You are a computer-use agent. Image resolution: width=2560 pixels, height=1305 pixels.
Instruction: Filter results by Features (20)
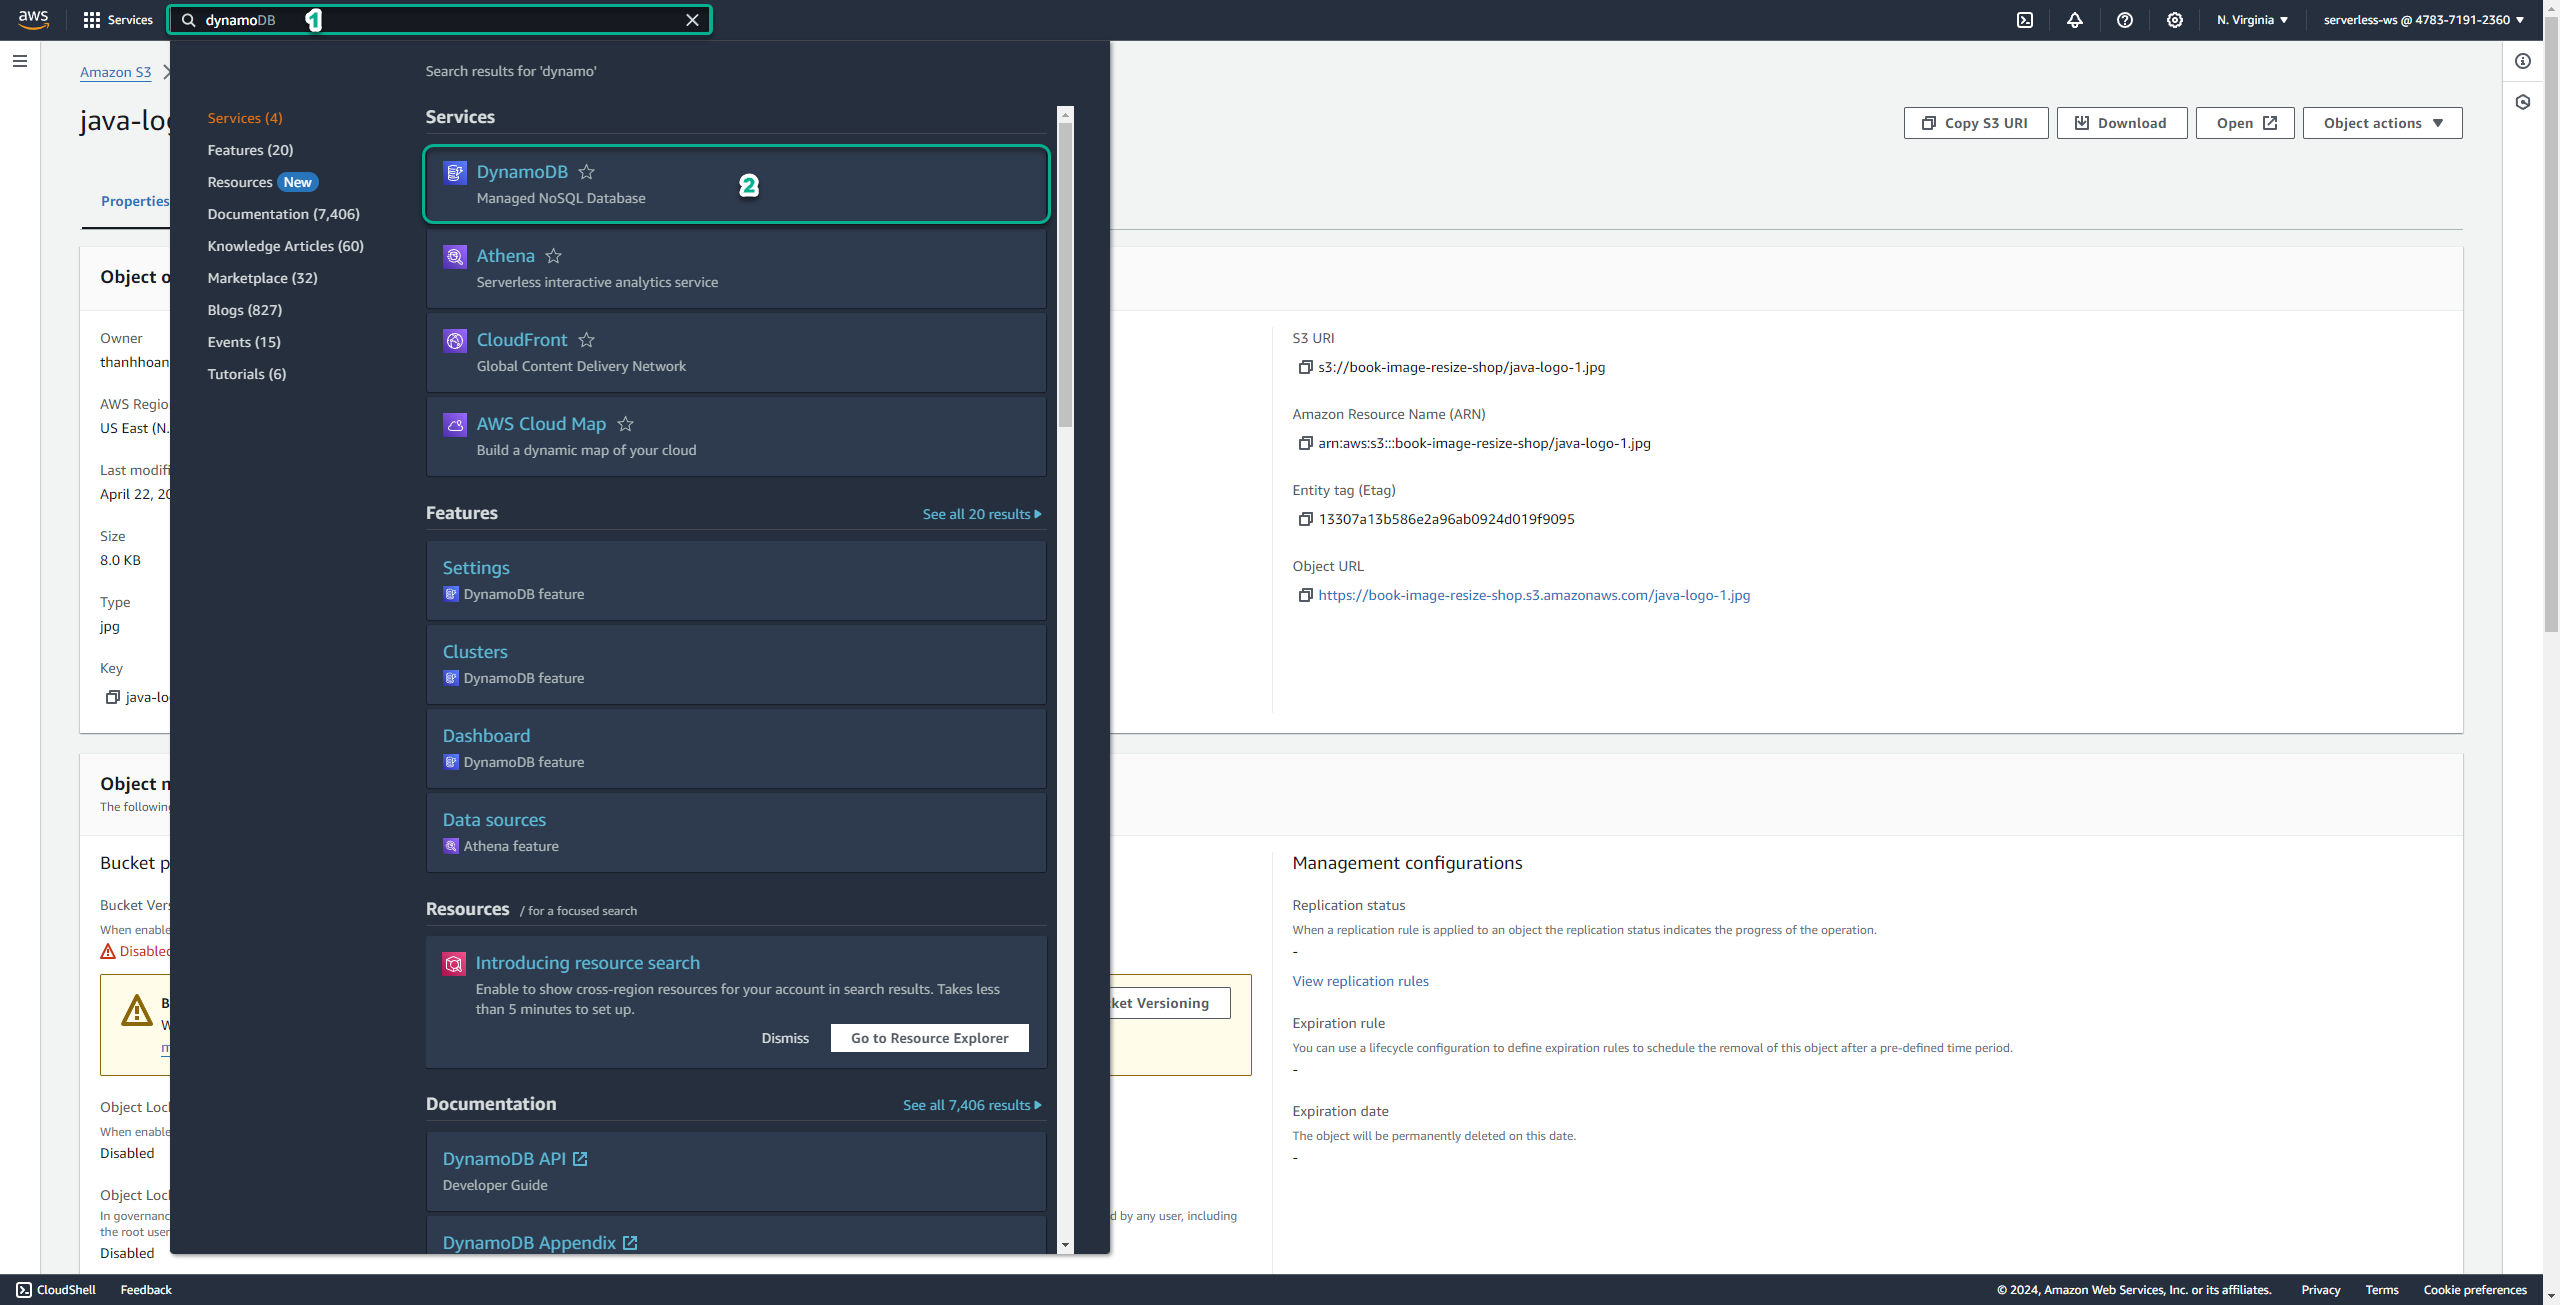(x=250, y=150)
